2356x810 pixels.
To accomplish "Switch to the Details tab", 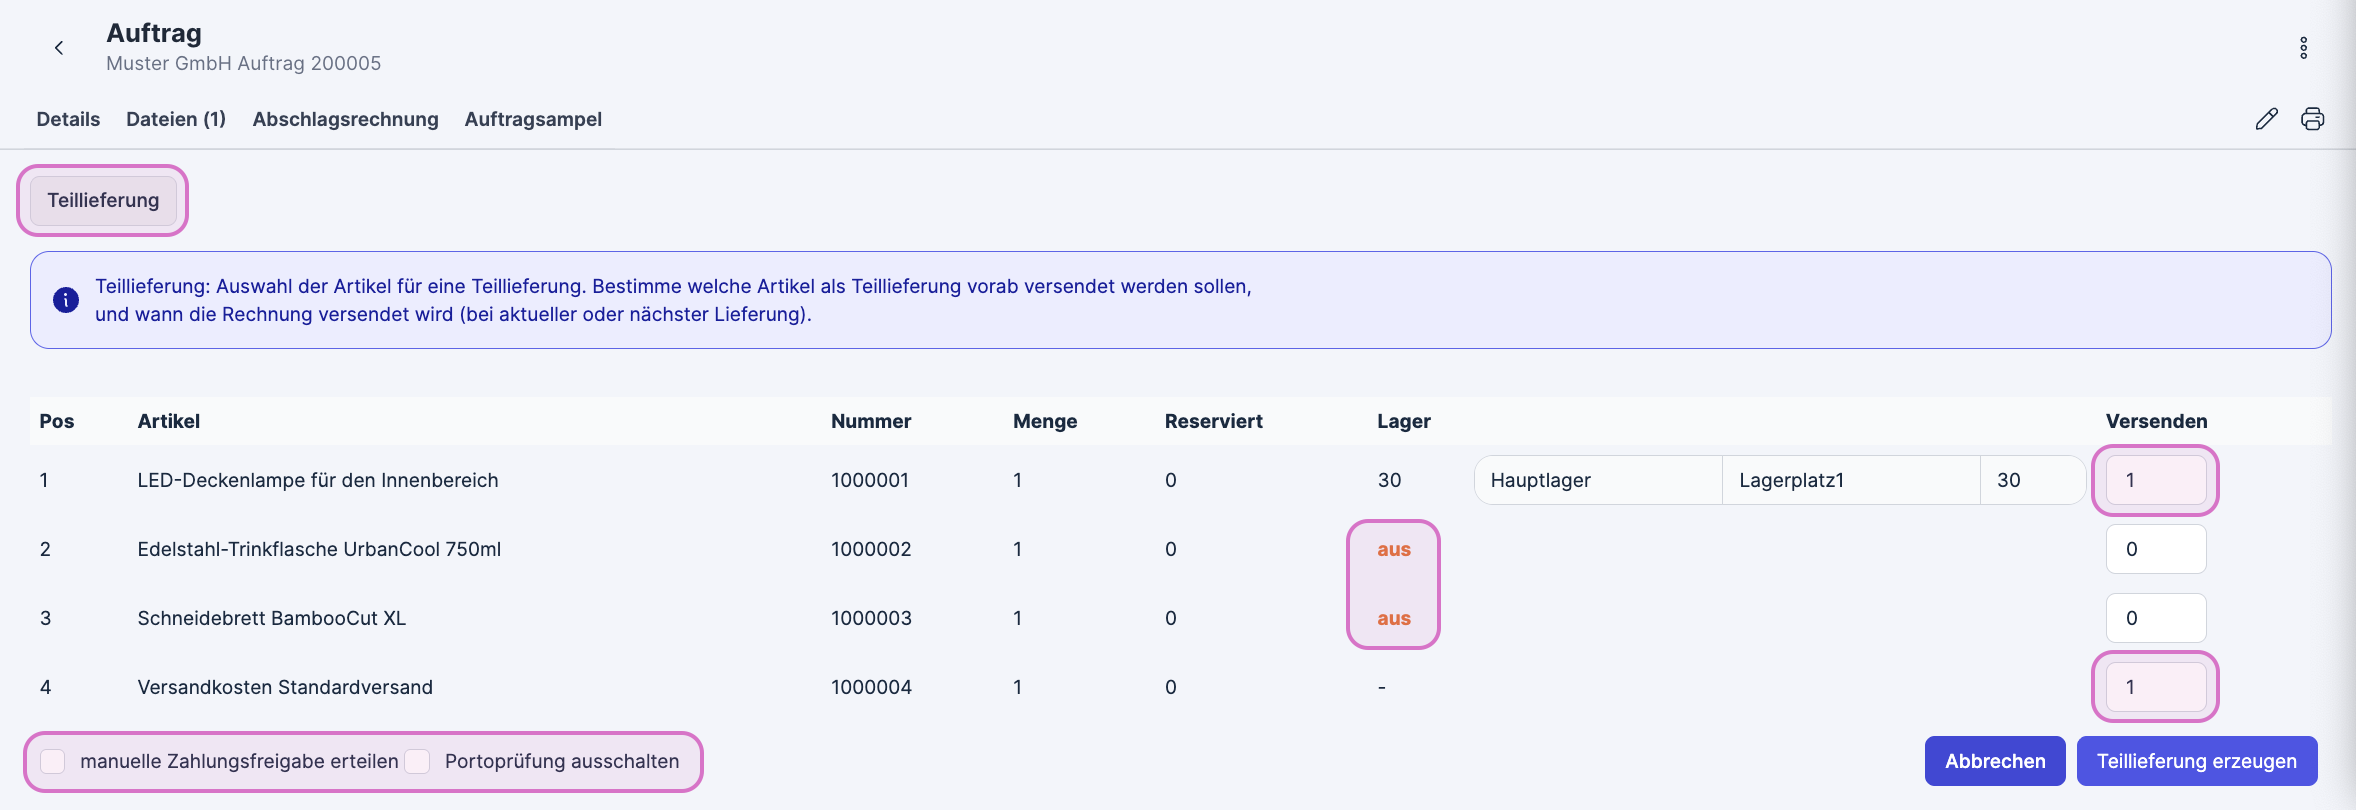I will point(68,119).
